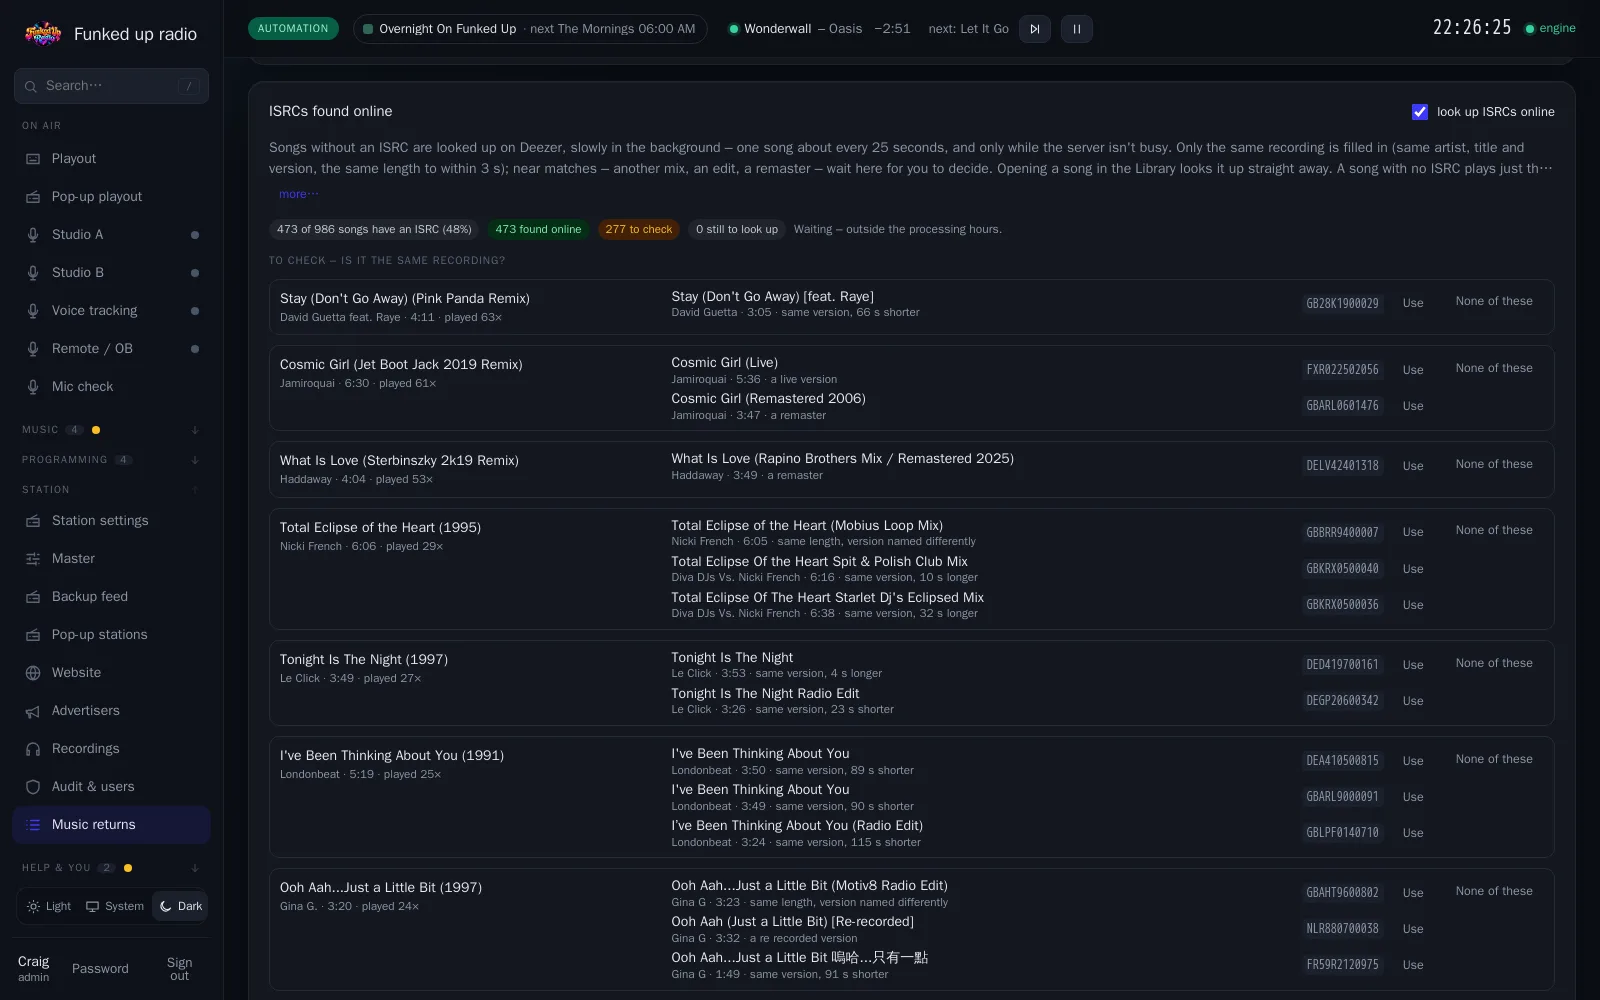The image size is (1600, 1000).
Task: Click the Funked up radio logo
Action: [x=43, y=34]
